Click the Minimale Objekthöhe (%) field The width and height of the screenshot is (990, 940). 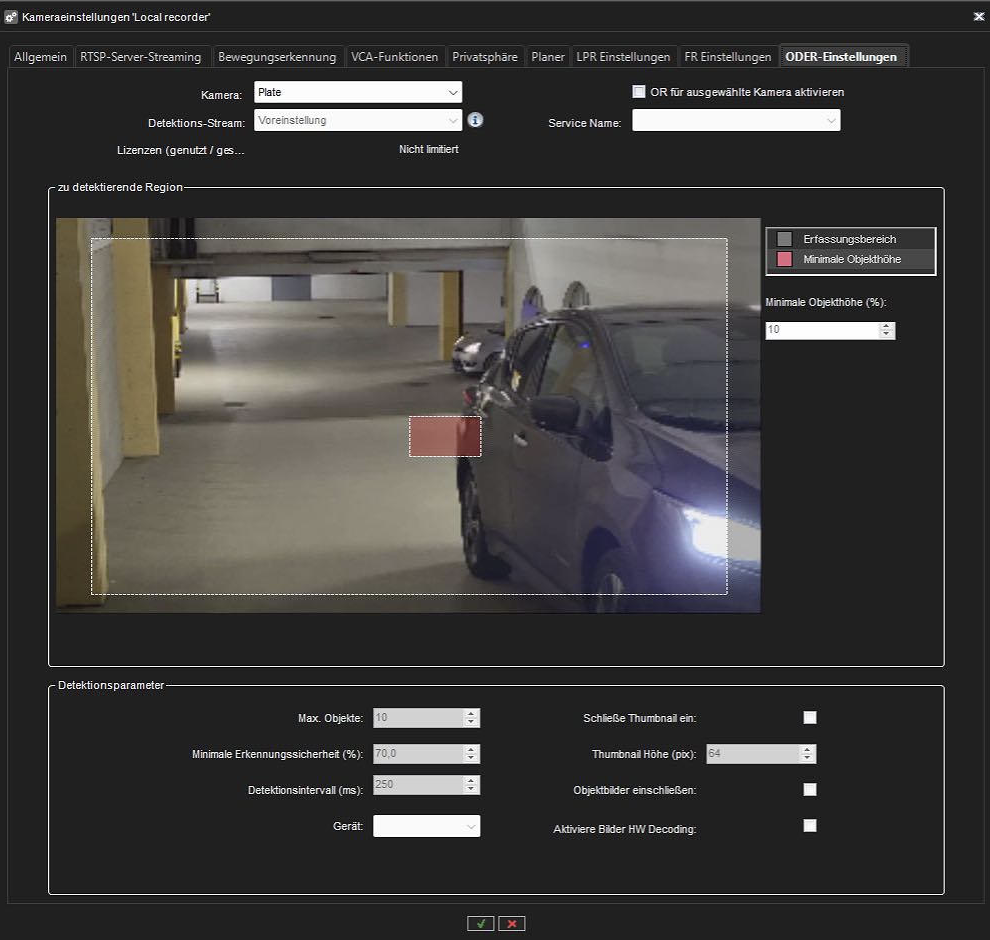[x=822, y=330]
